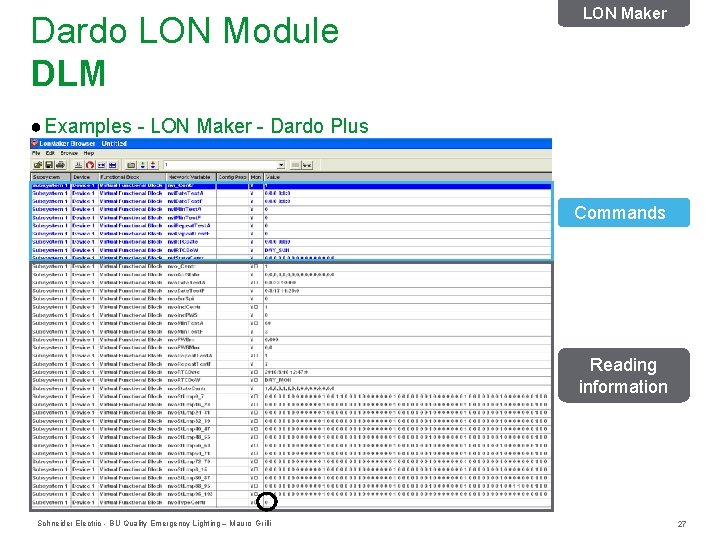This screenshot has width=720, height=540.
Task: Select the nviRTCDoW network variable cell
Action: click(191, 250)
